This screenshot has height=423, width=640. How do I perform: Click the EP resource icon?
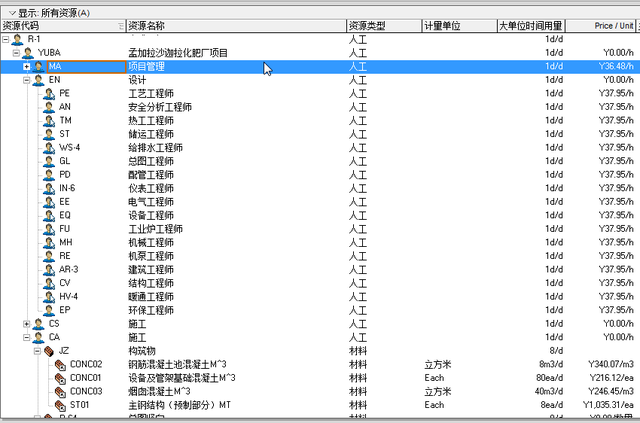click(49, 310)
